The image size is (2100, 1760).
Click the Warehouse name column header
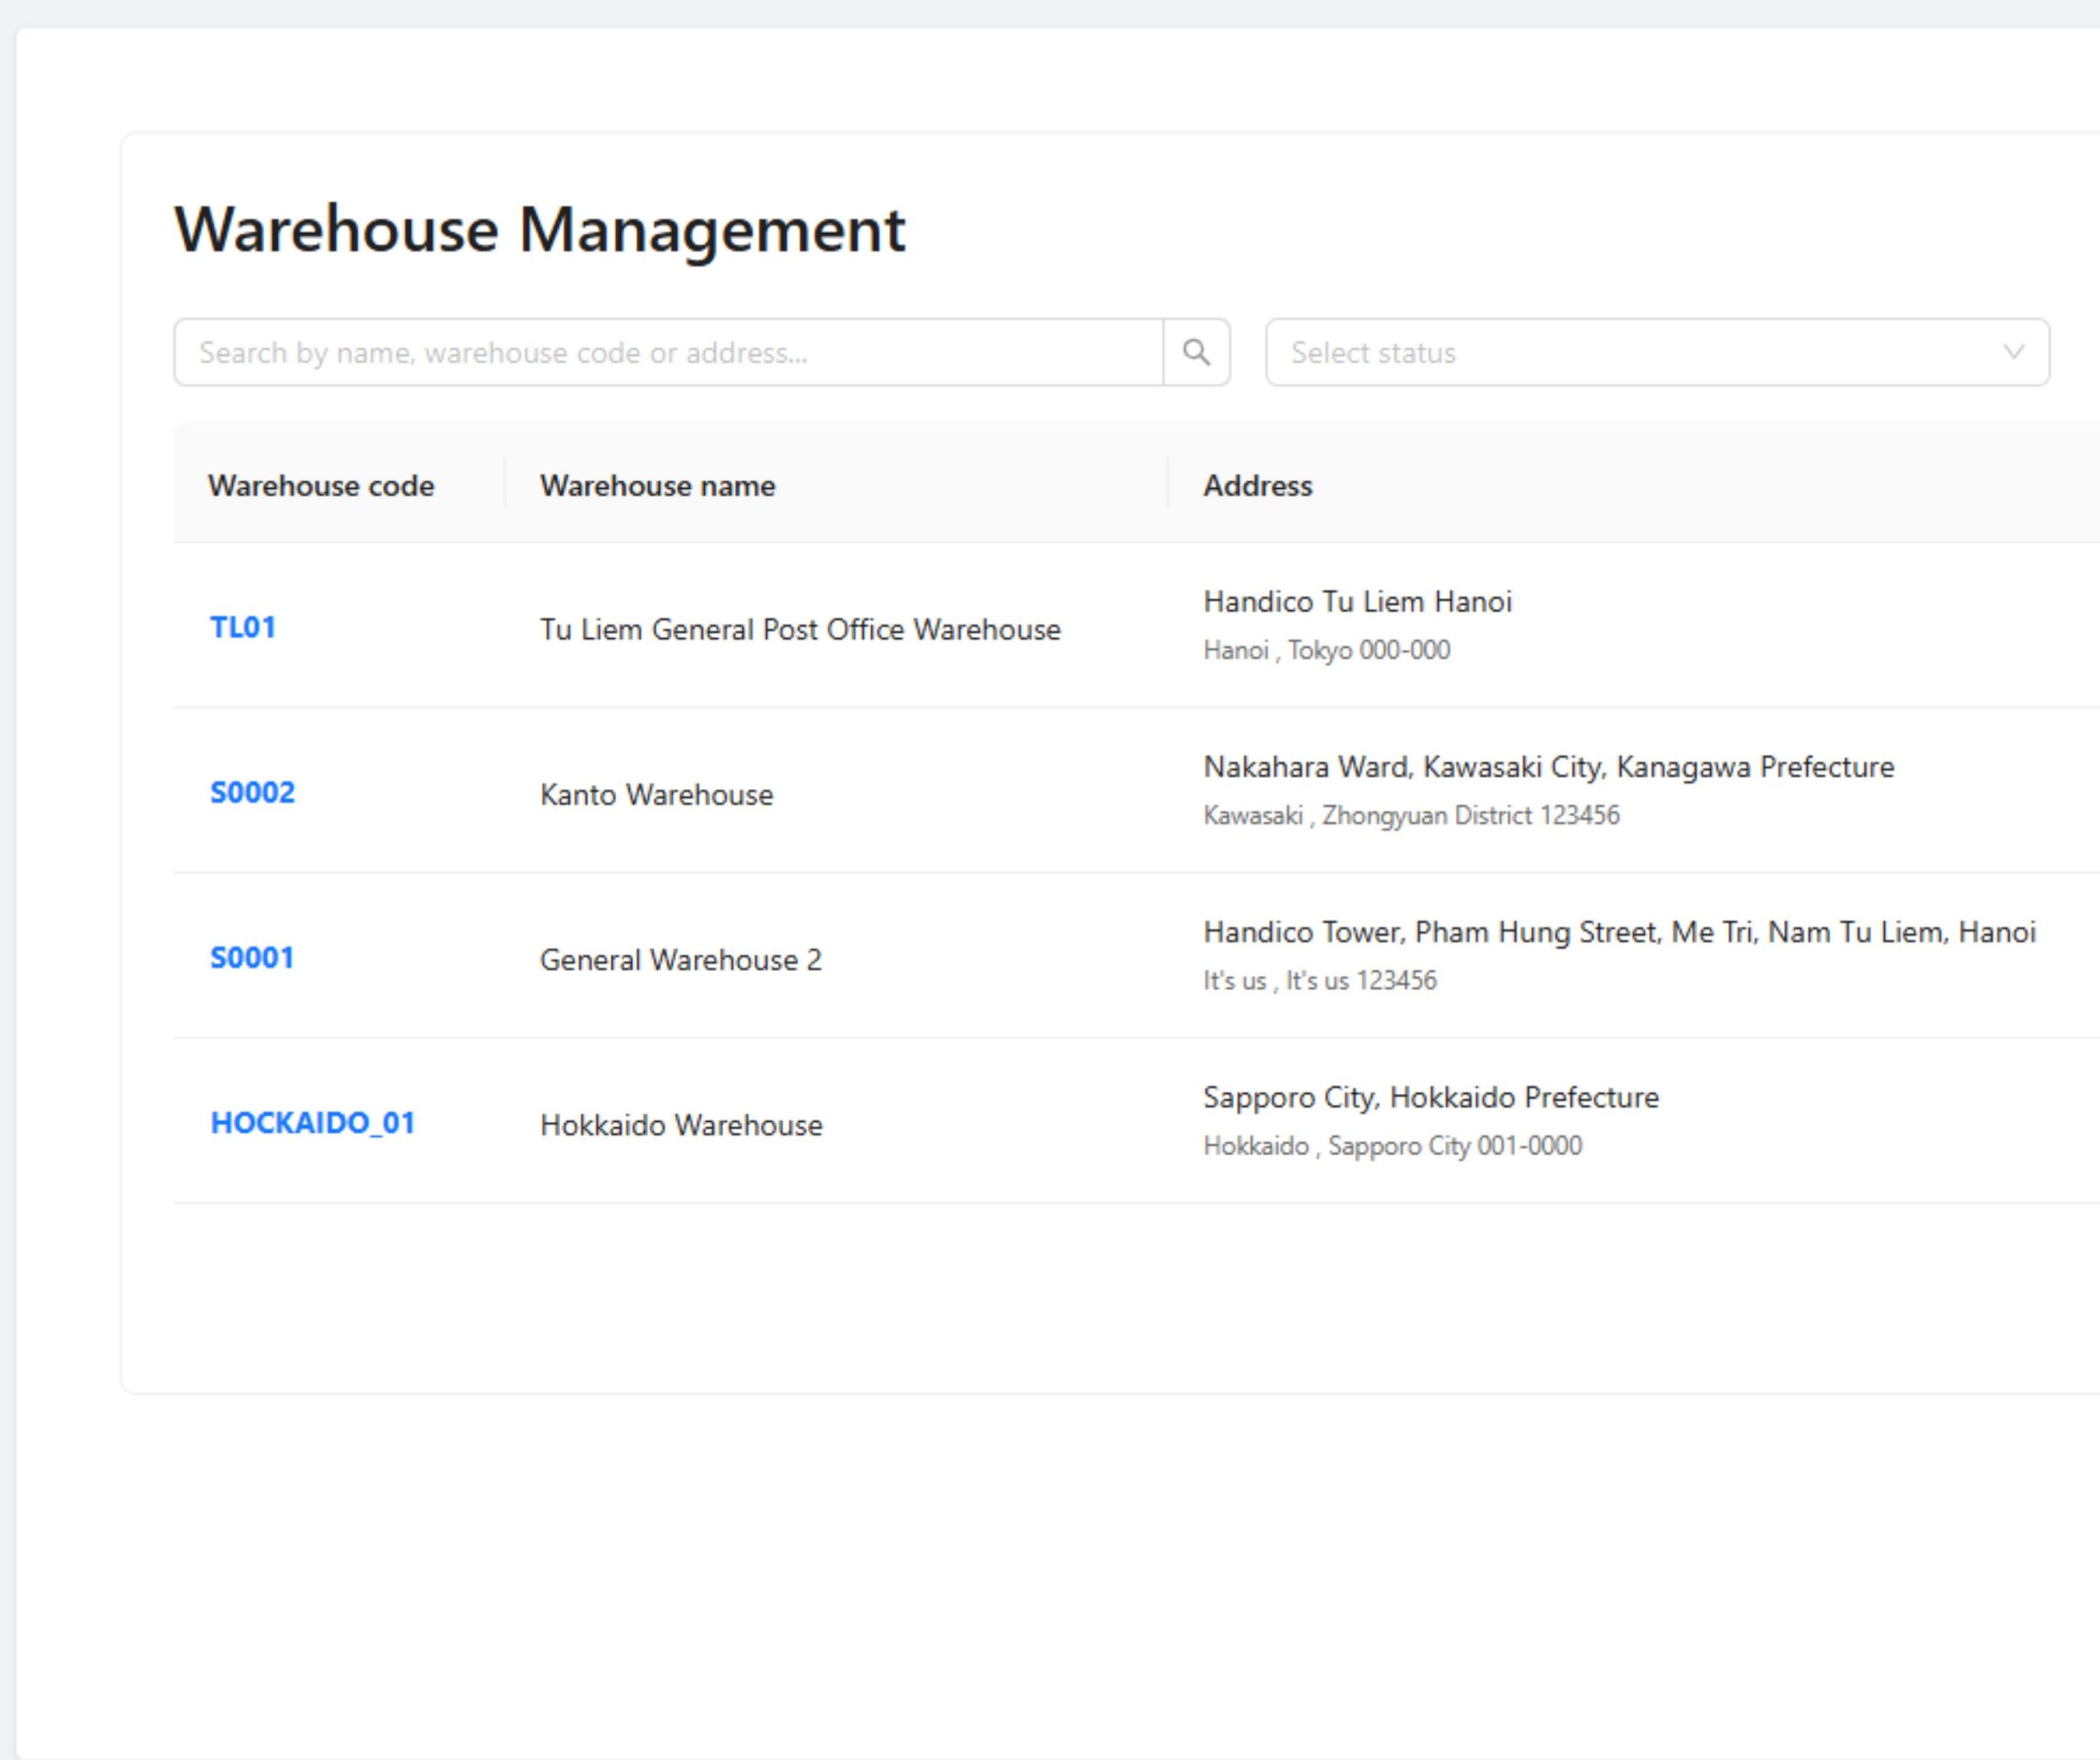pos(658,486)
